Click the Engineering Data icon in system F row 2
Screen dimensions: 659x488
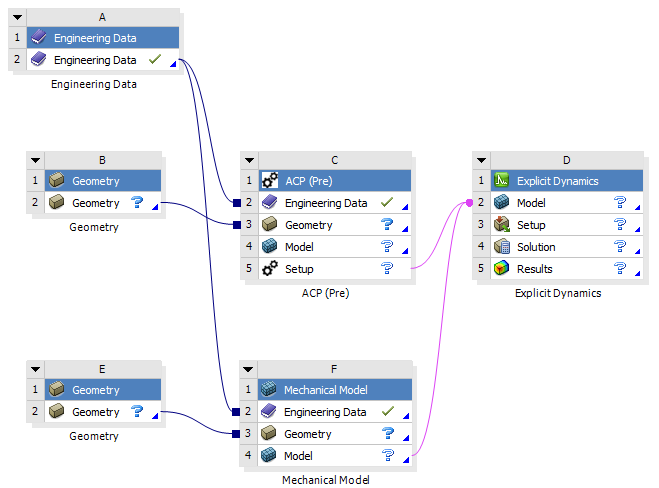point(269,411)
